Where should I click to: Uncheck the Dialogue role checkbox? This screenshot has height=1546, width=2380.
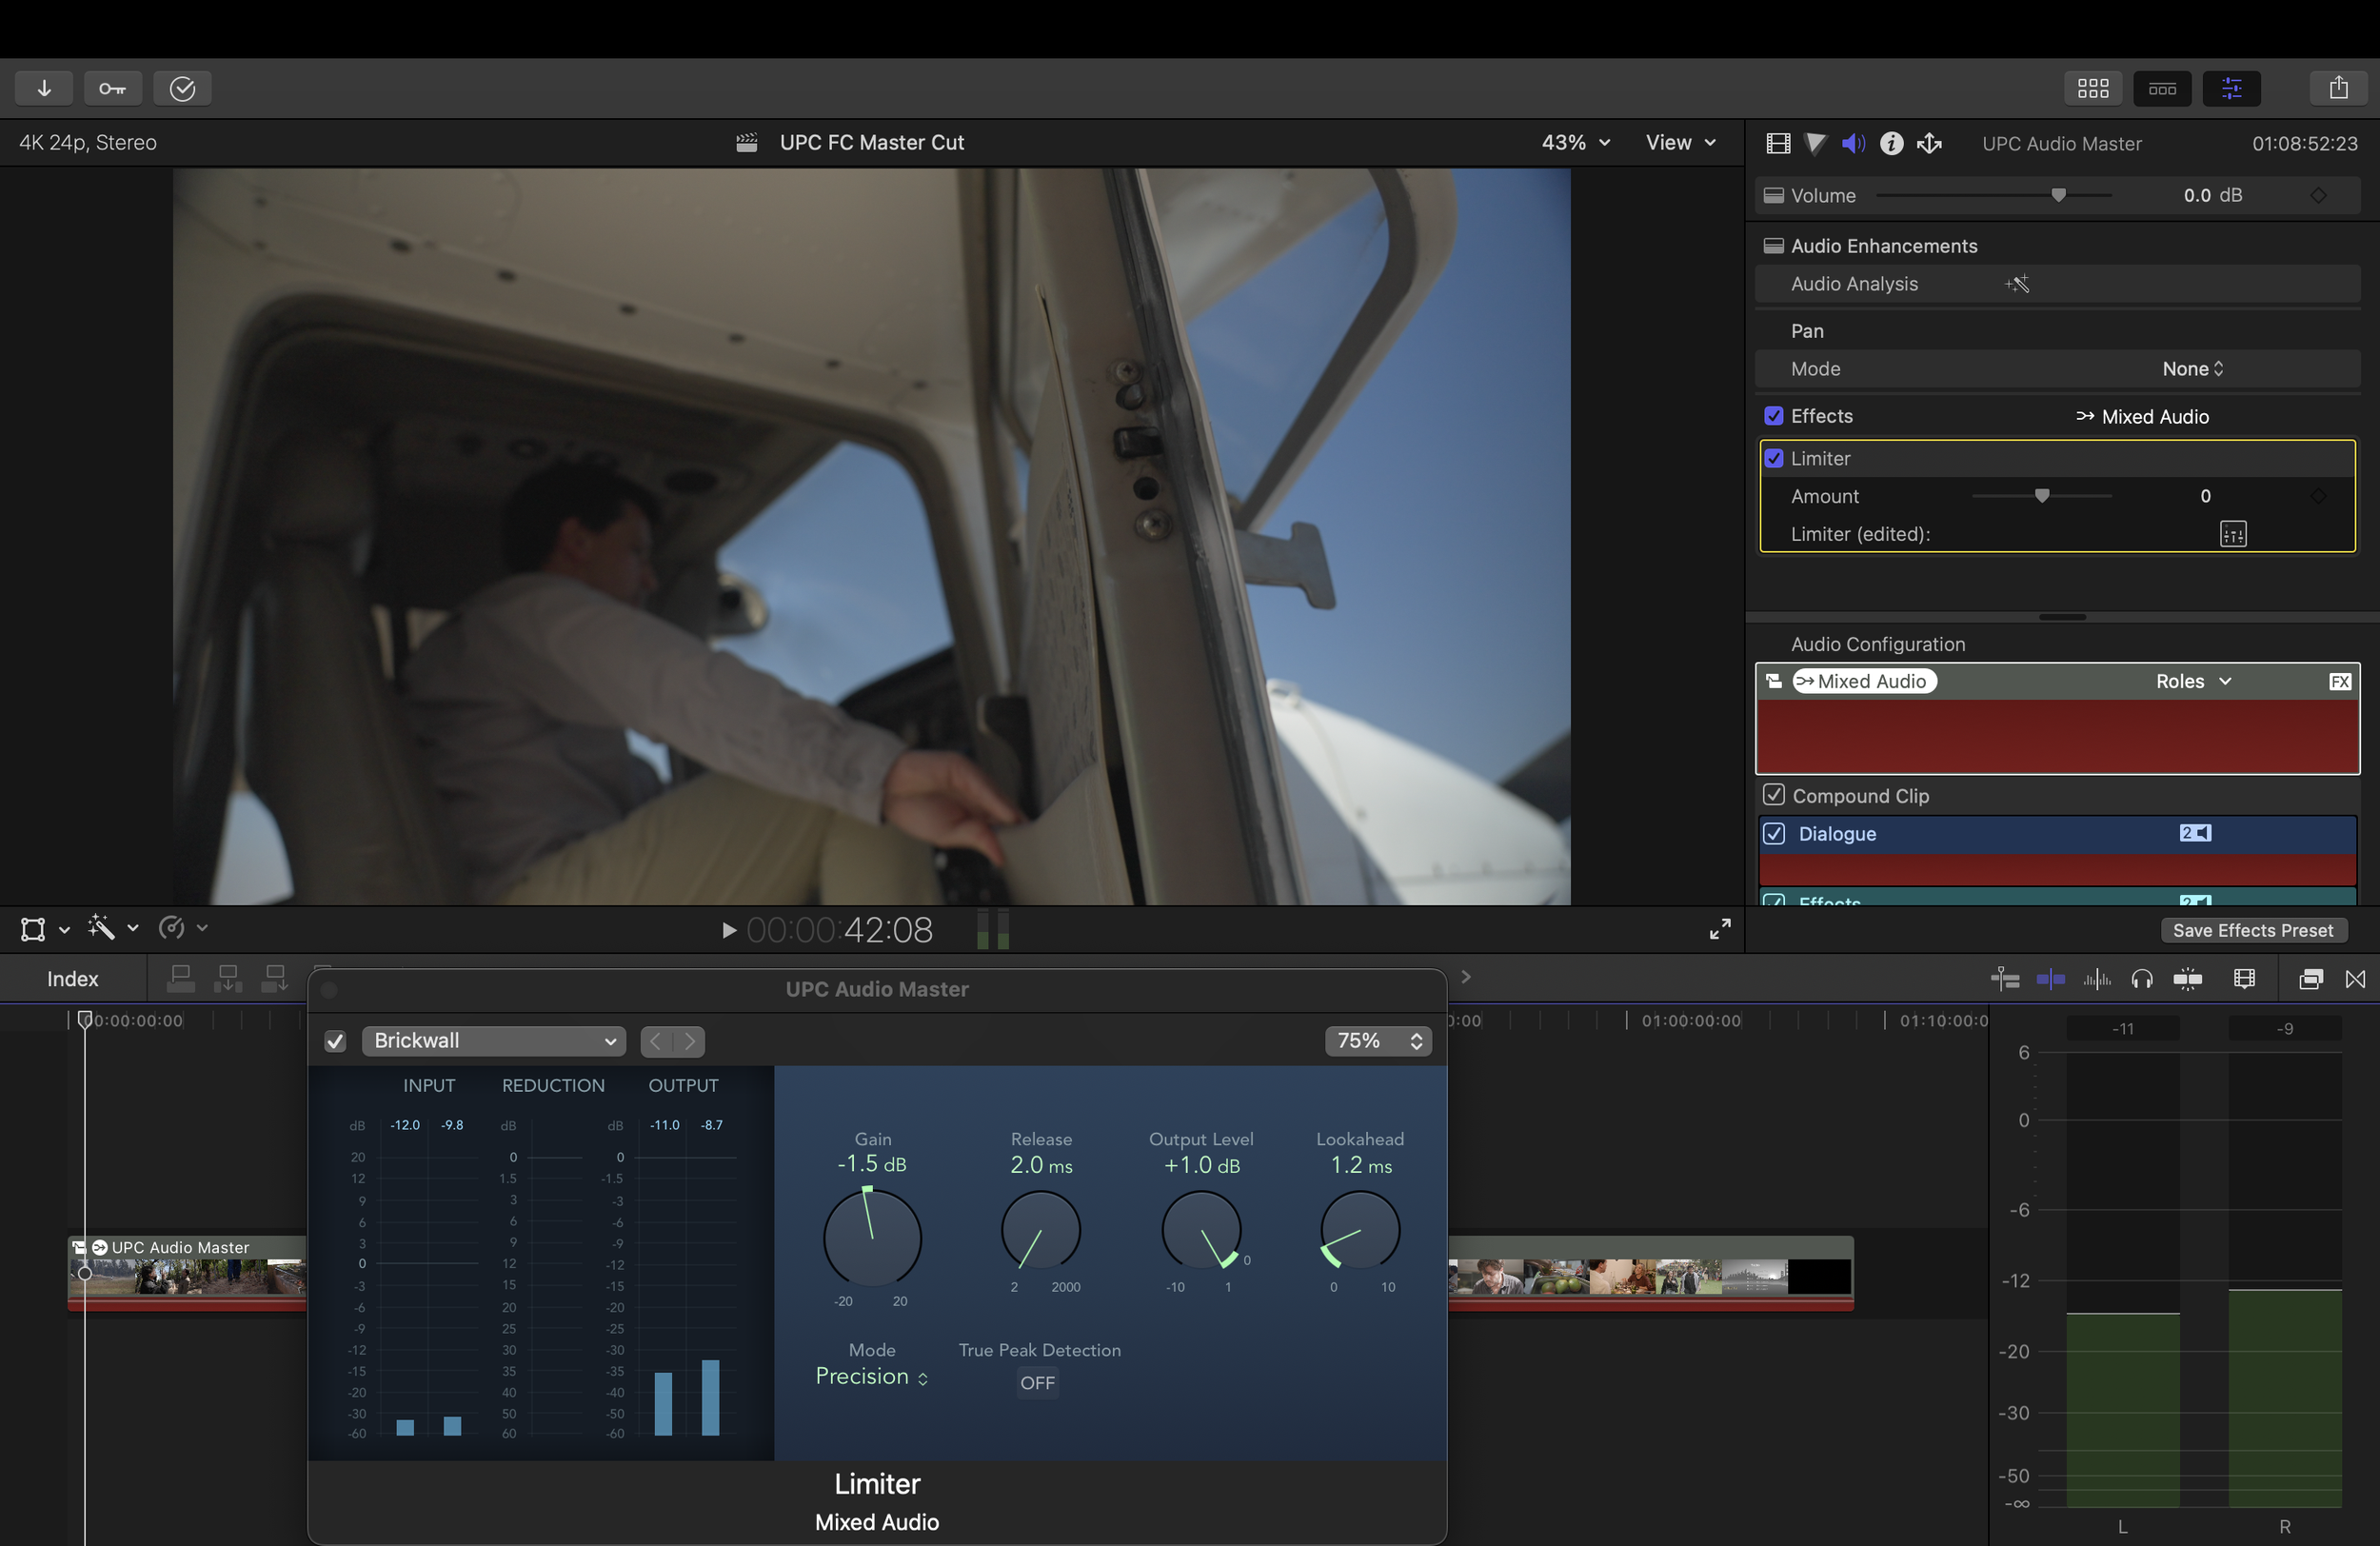(x=1774, y=833)
